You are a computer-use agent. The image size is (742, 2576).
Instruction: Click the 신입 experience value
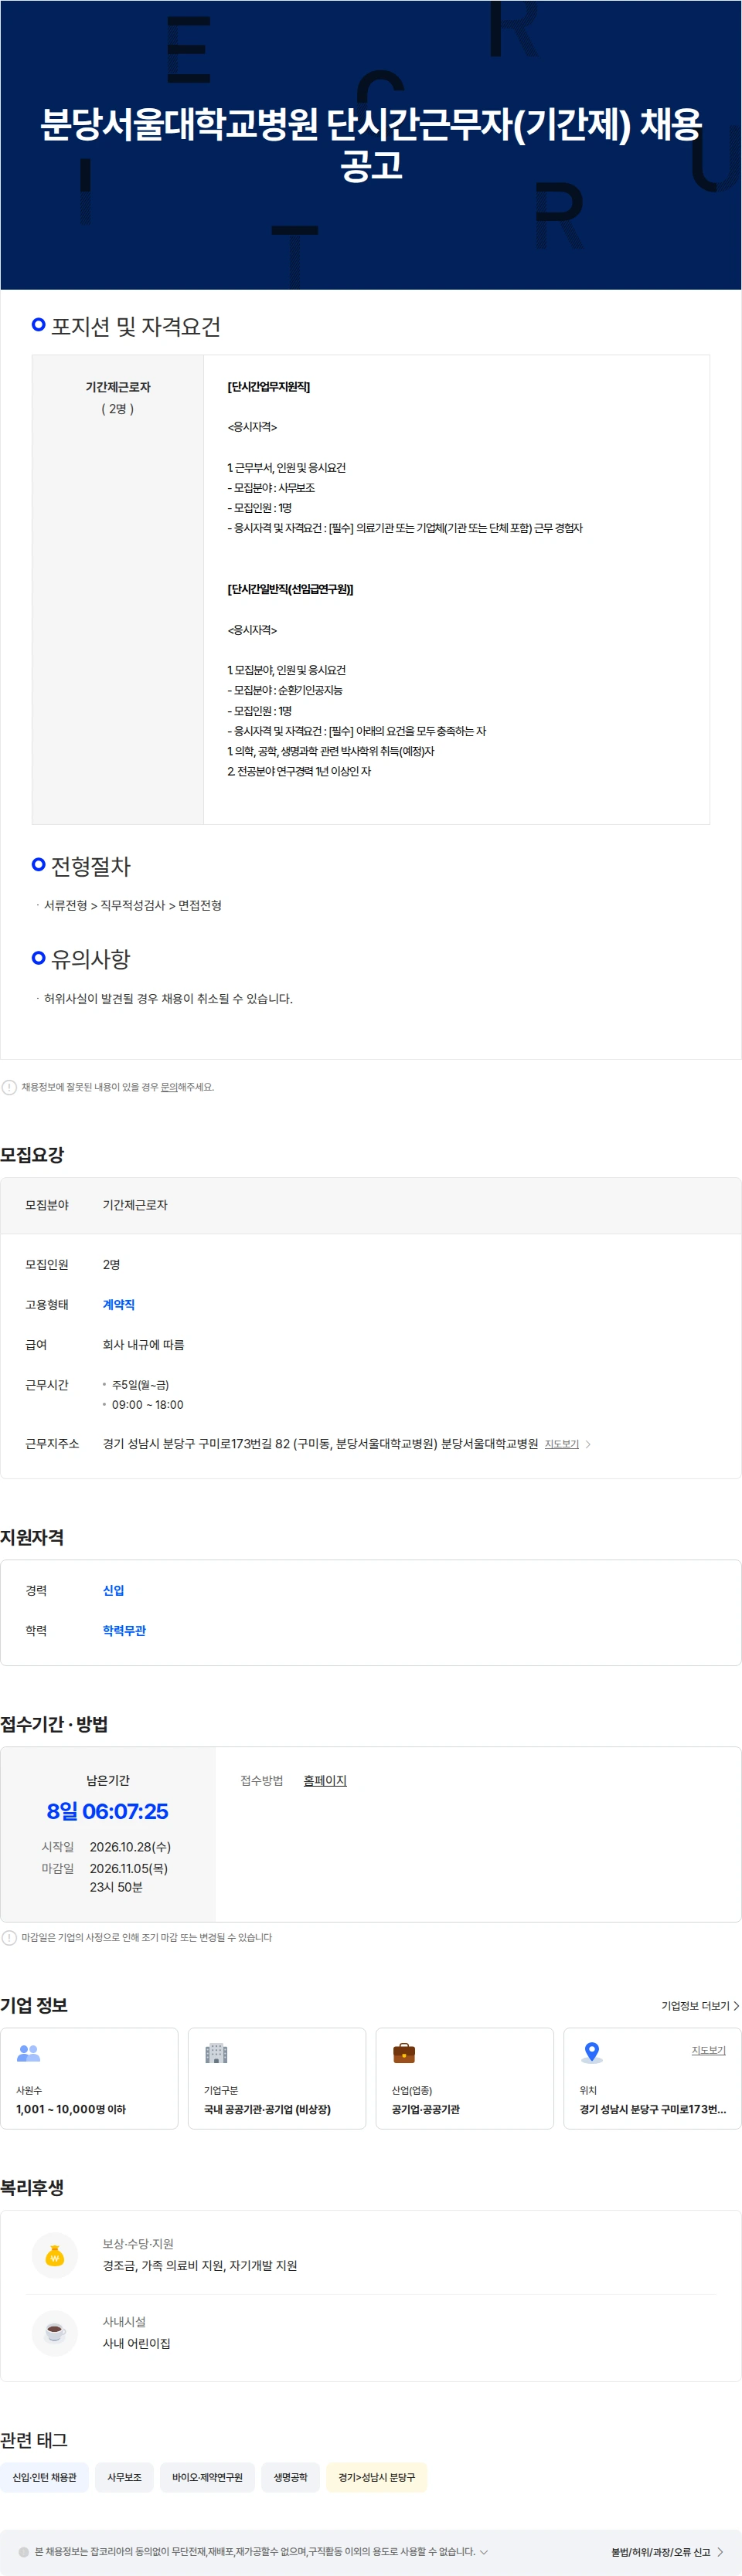114,1590
